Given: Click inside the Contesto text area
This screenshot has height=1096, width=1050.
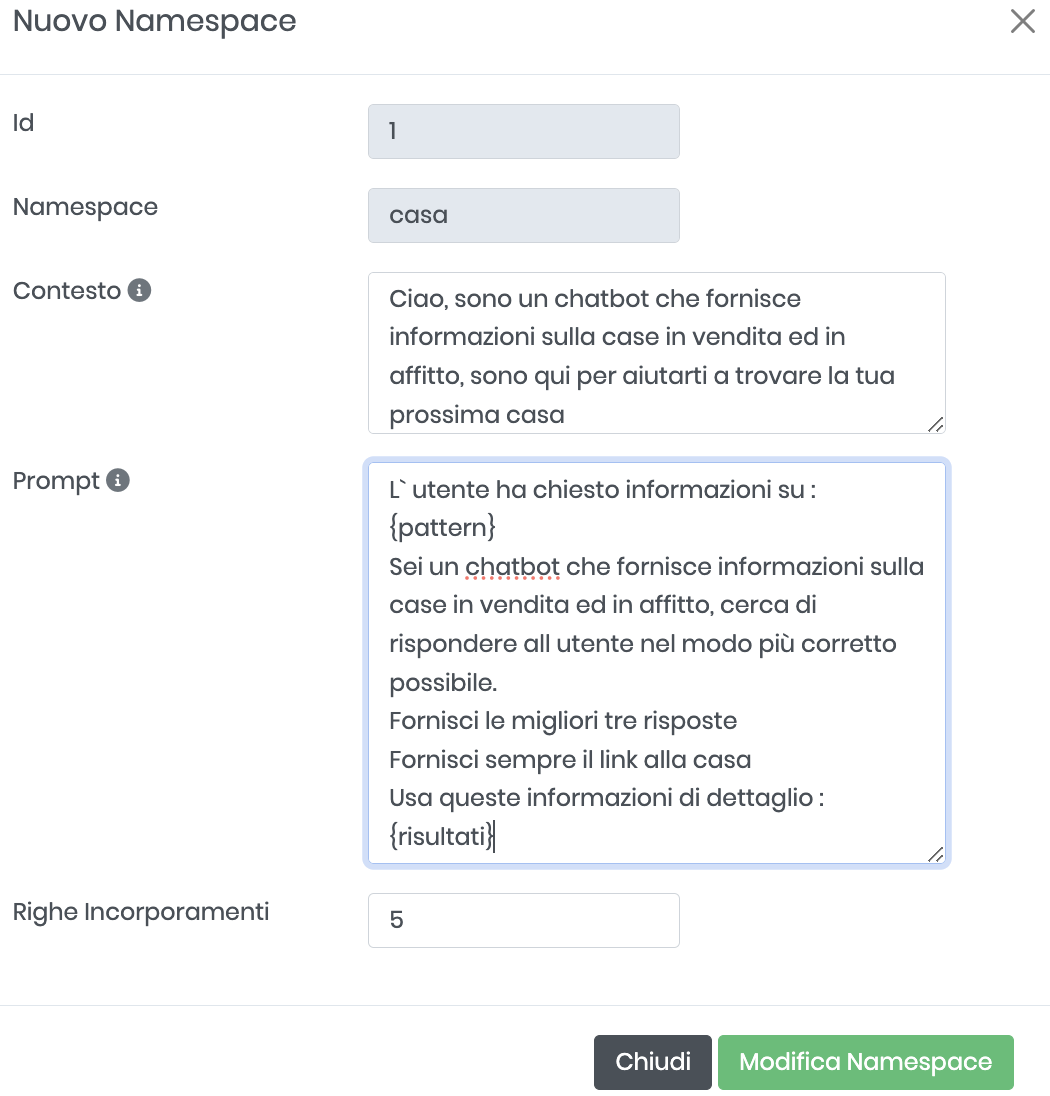Looking at the screenshot, I should point(656,353).
